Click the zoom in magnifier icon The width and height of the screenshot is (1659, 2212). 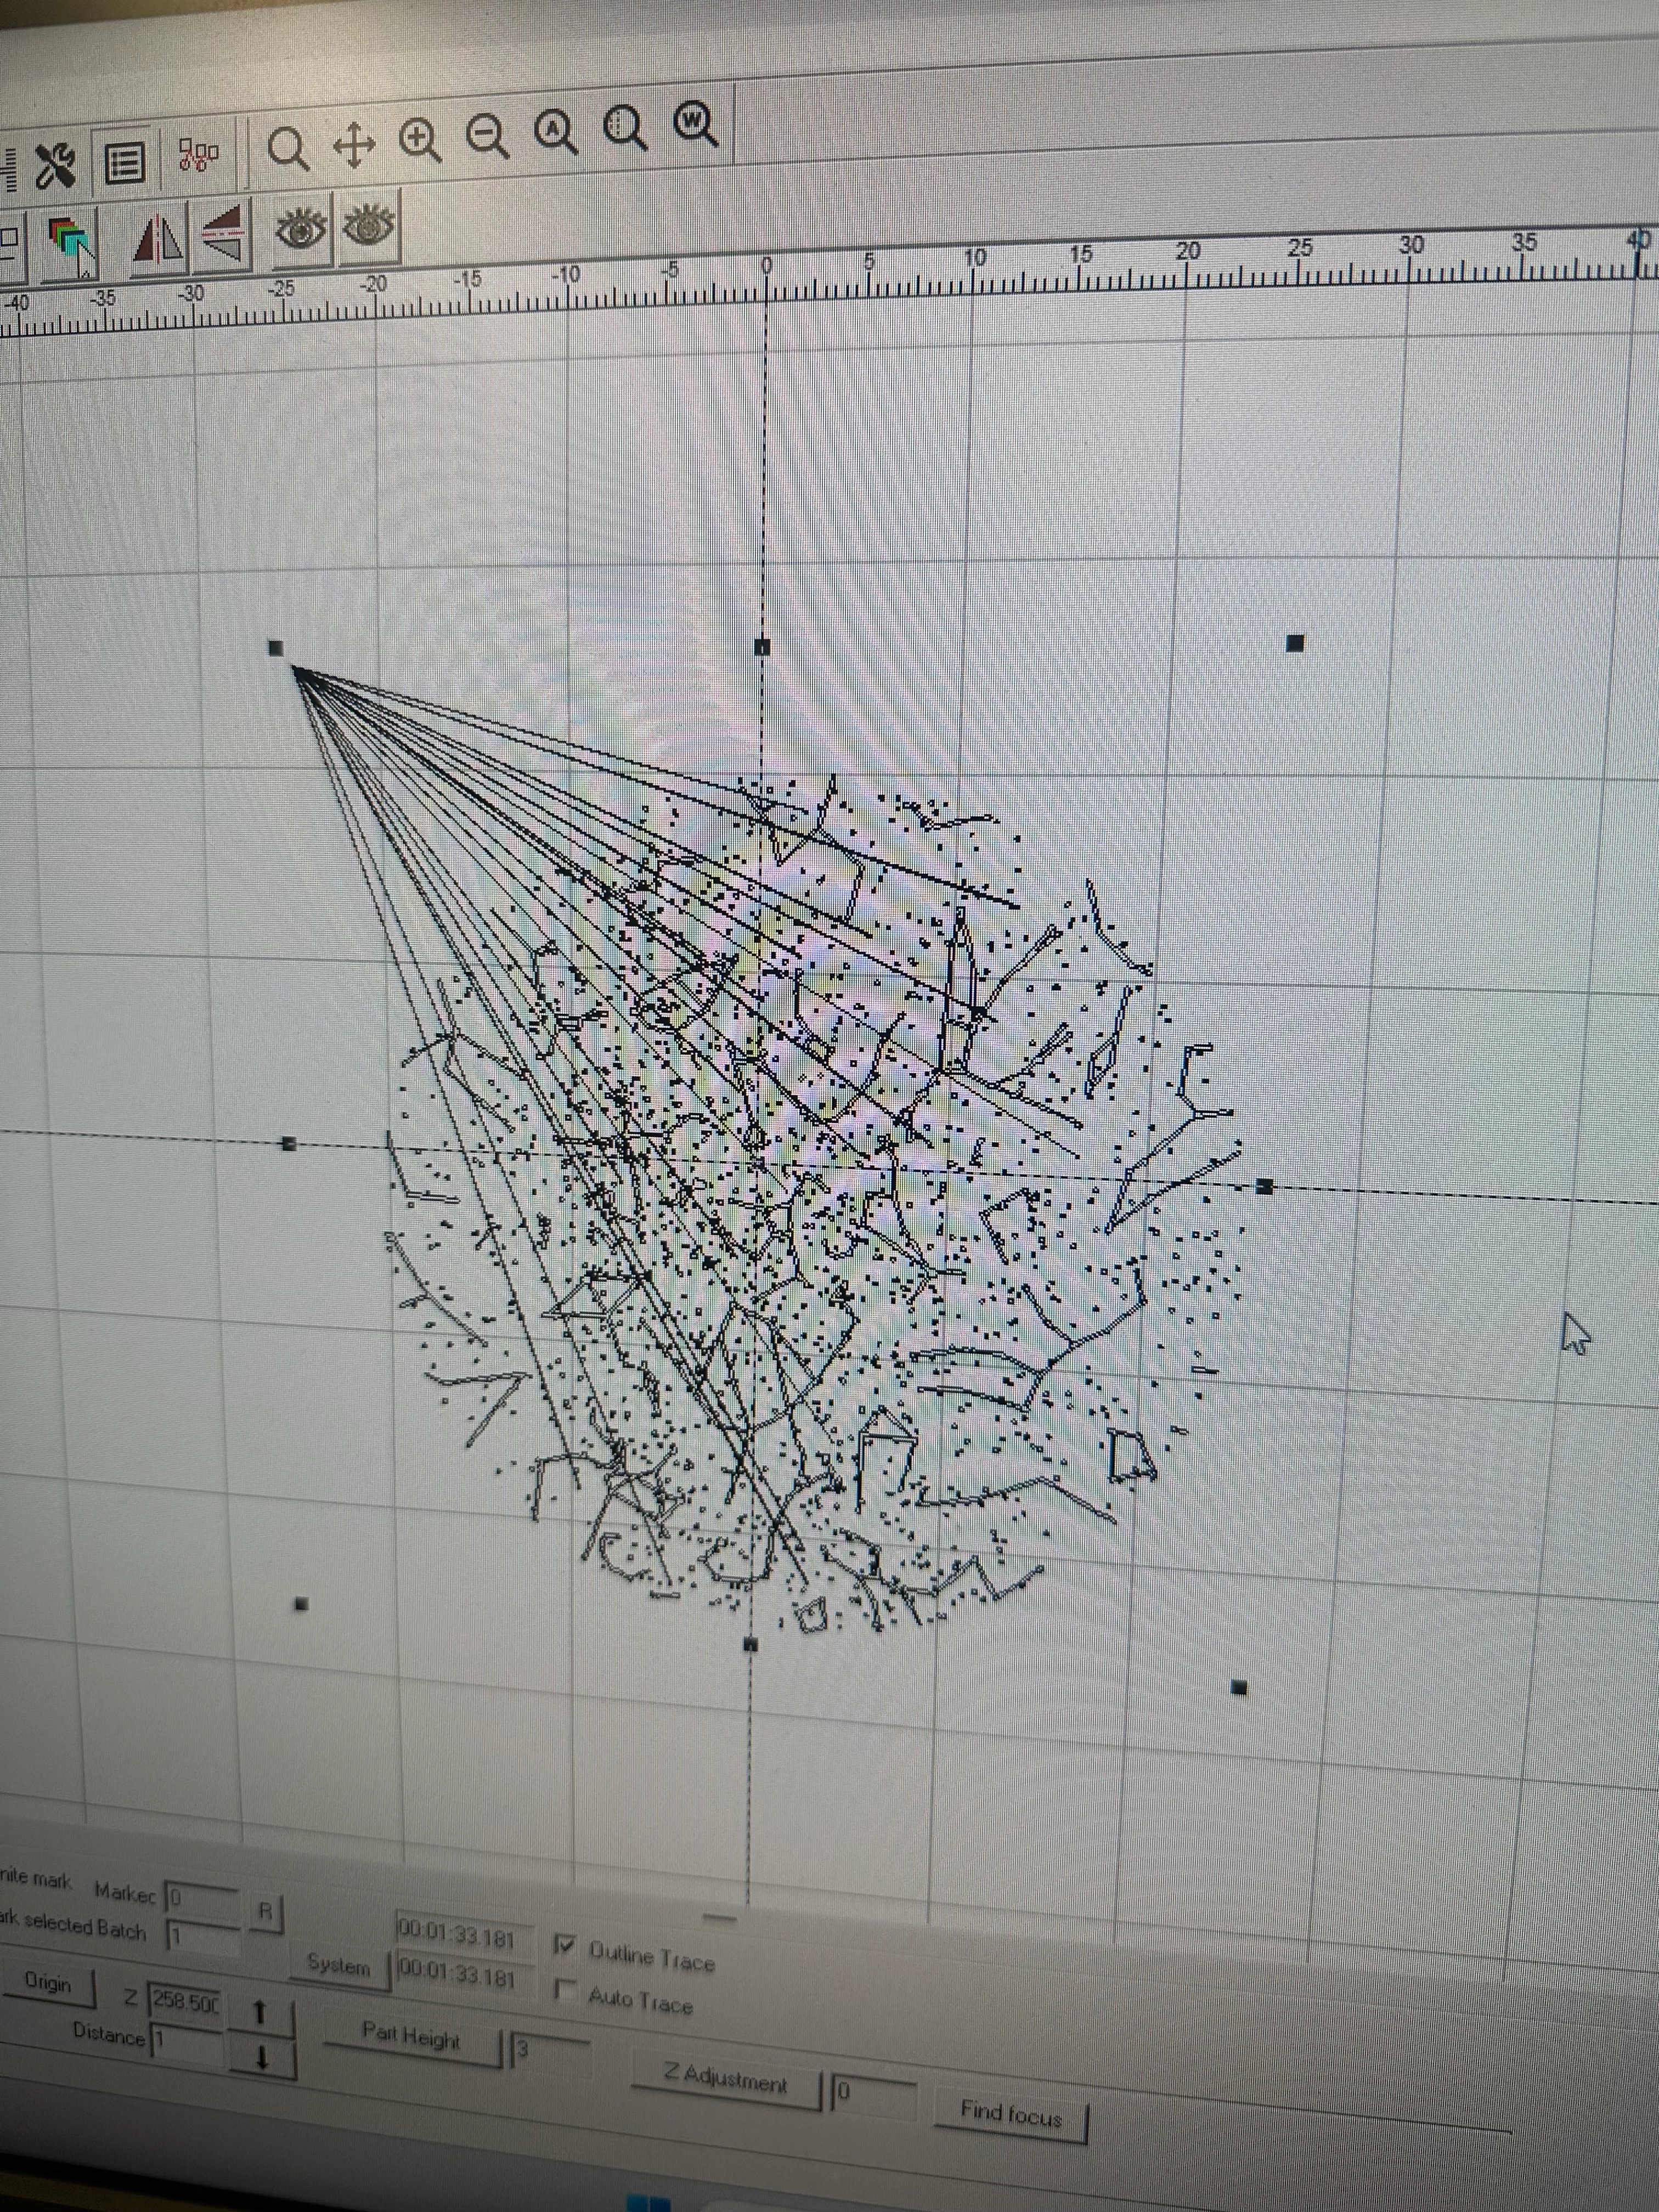(x=420, y=141)
